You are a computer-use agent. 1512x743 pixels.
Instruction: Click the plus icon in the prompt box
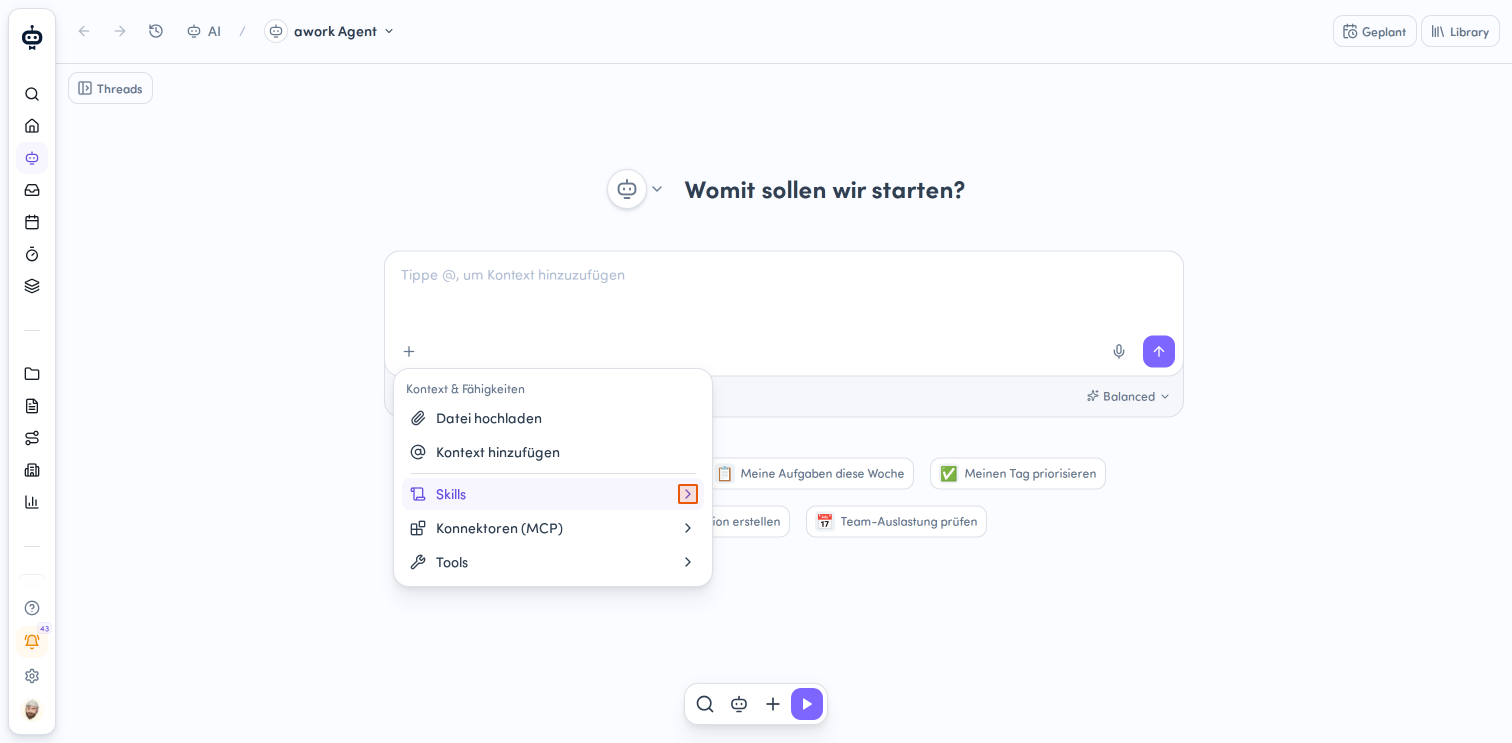click(409, 351)
